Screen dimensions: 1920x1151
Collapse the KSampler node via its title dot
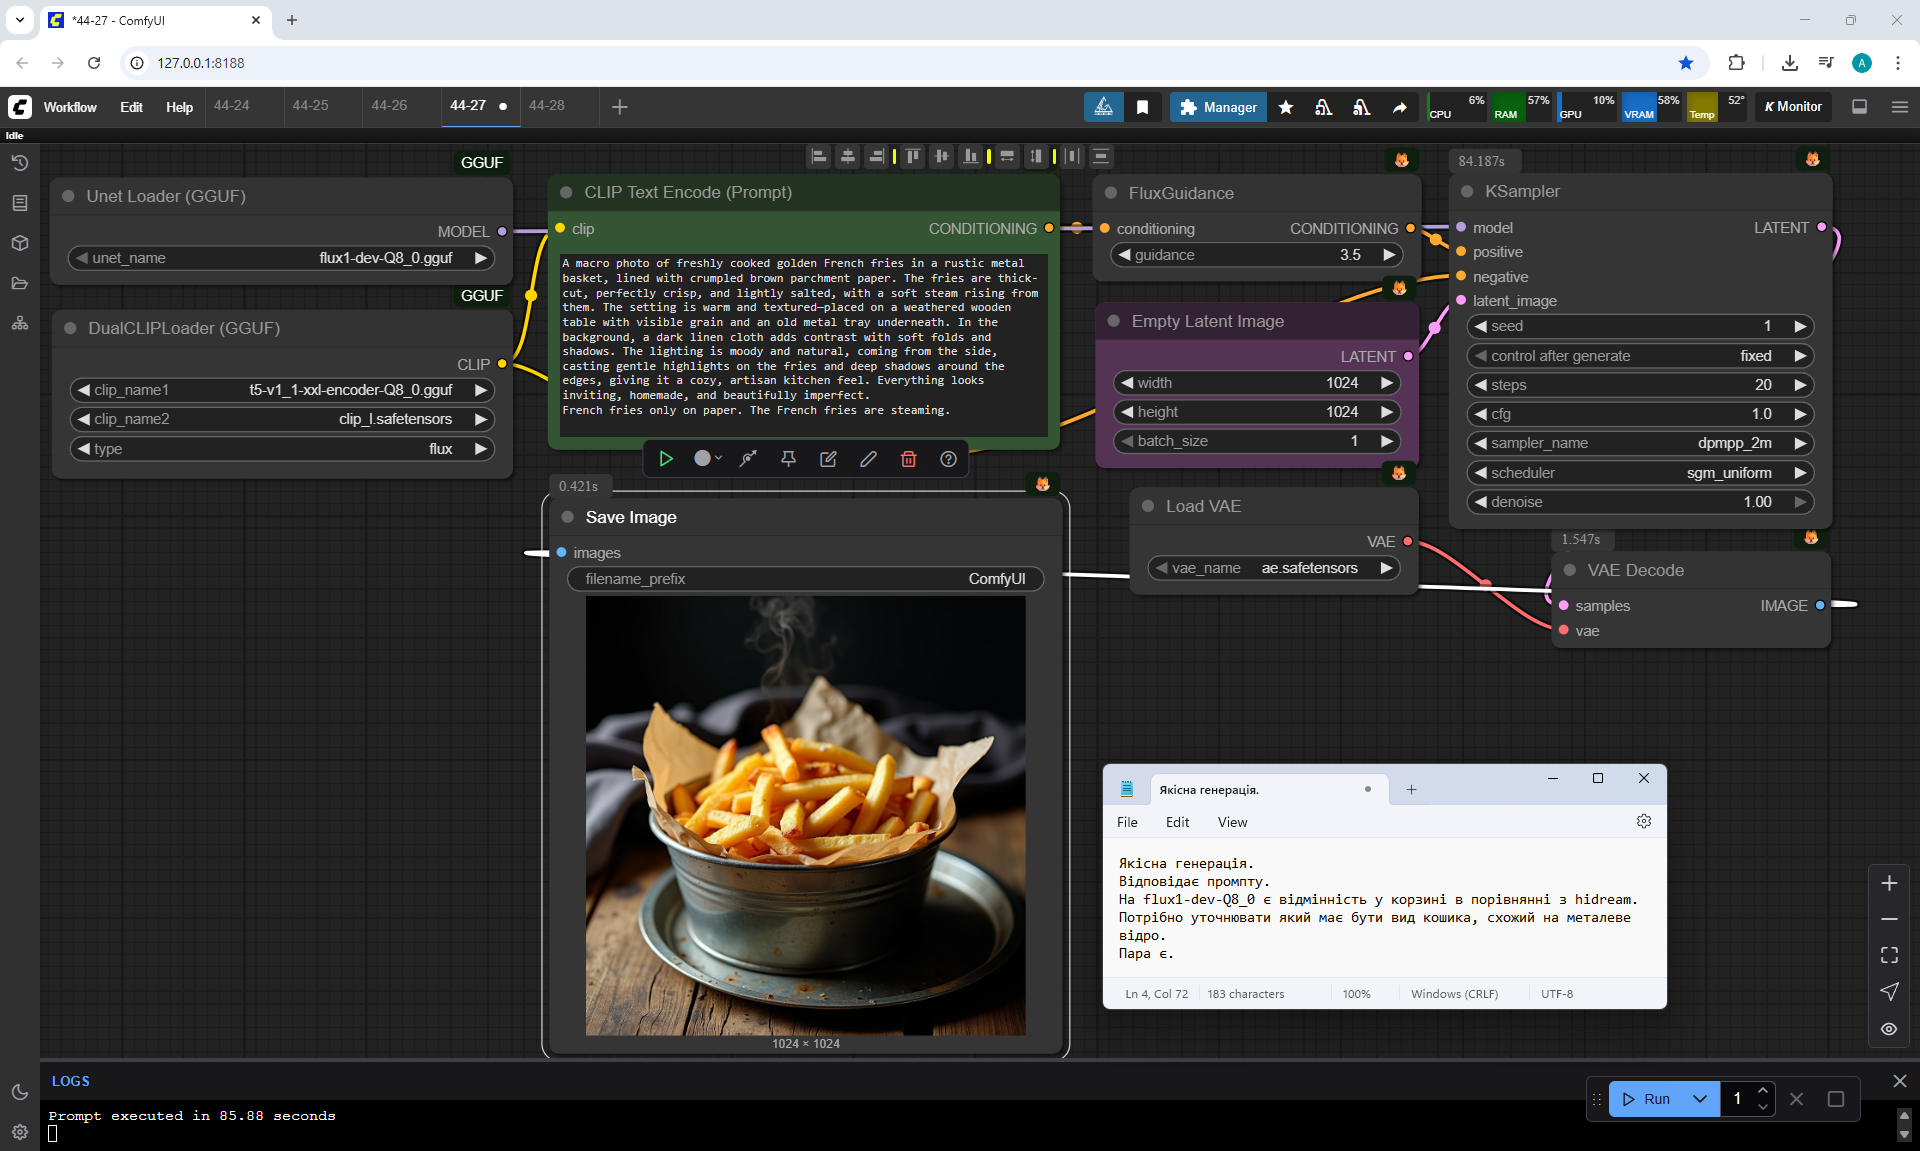(1467, 192)
